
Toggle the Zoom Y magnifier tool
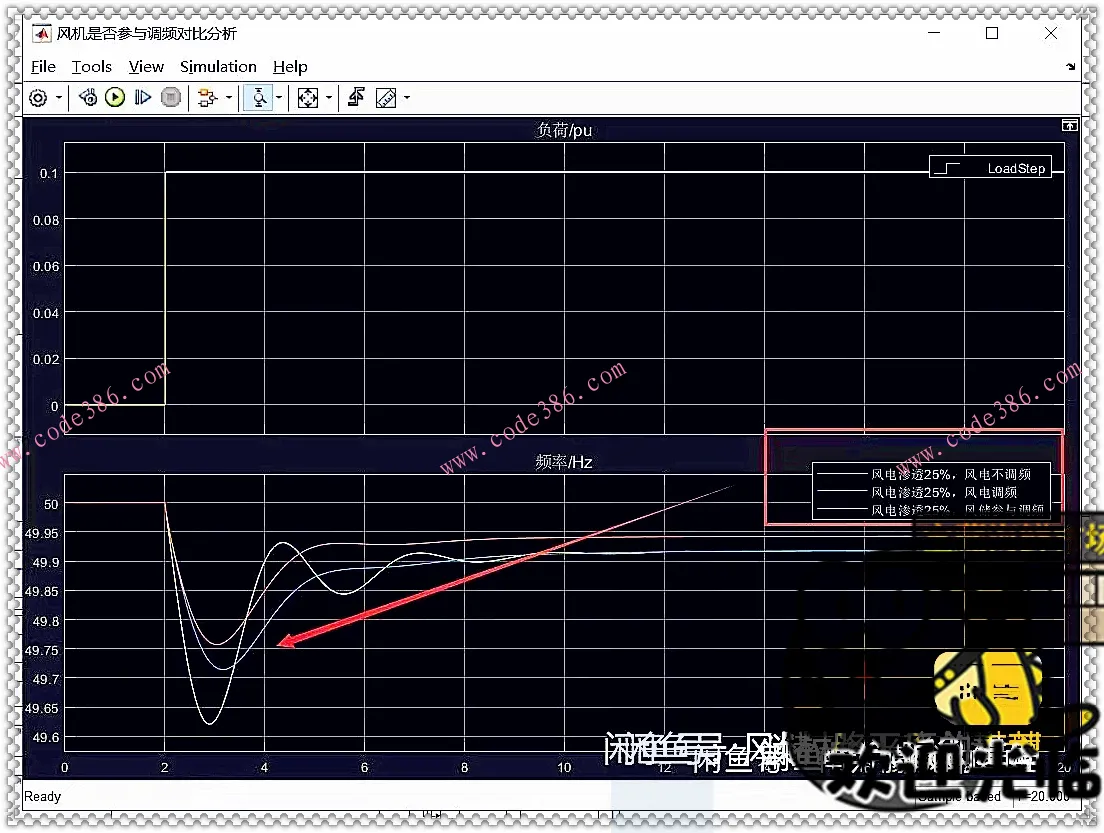click(x=259, y=98)
